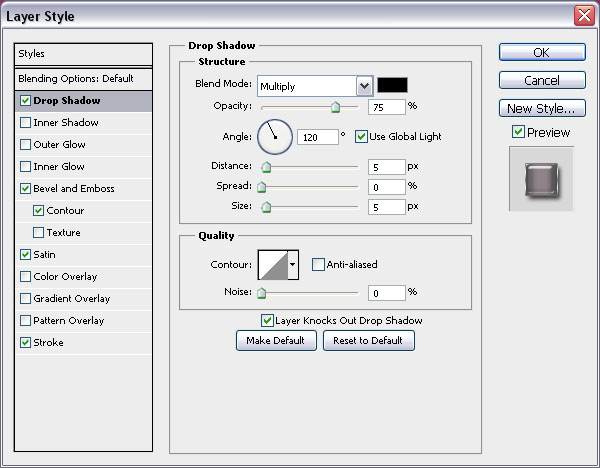The image size is (600, 468).
Task: Enable the Outer Glow checkbox
Action: pyautogui.click(x=25, y=145)
